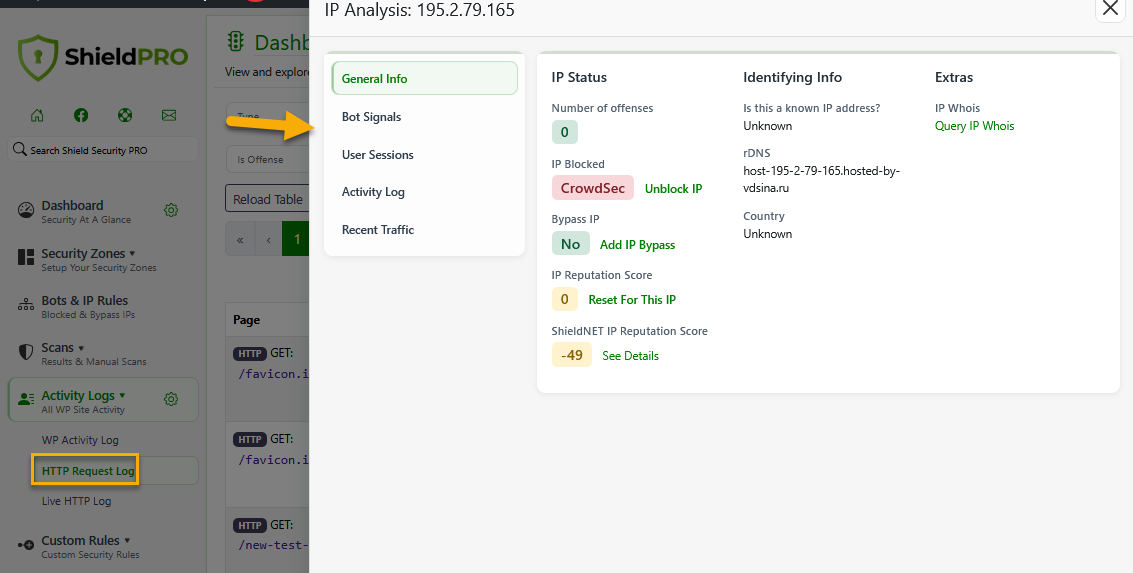Click the Add IP Bypass link
This screenshot has width=1133, height=573.
click(637, 245)
